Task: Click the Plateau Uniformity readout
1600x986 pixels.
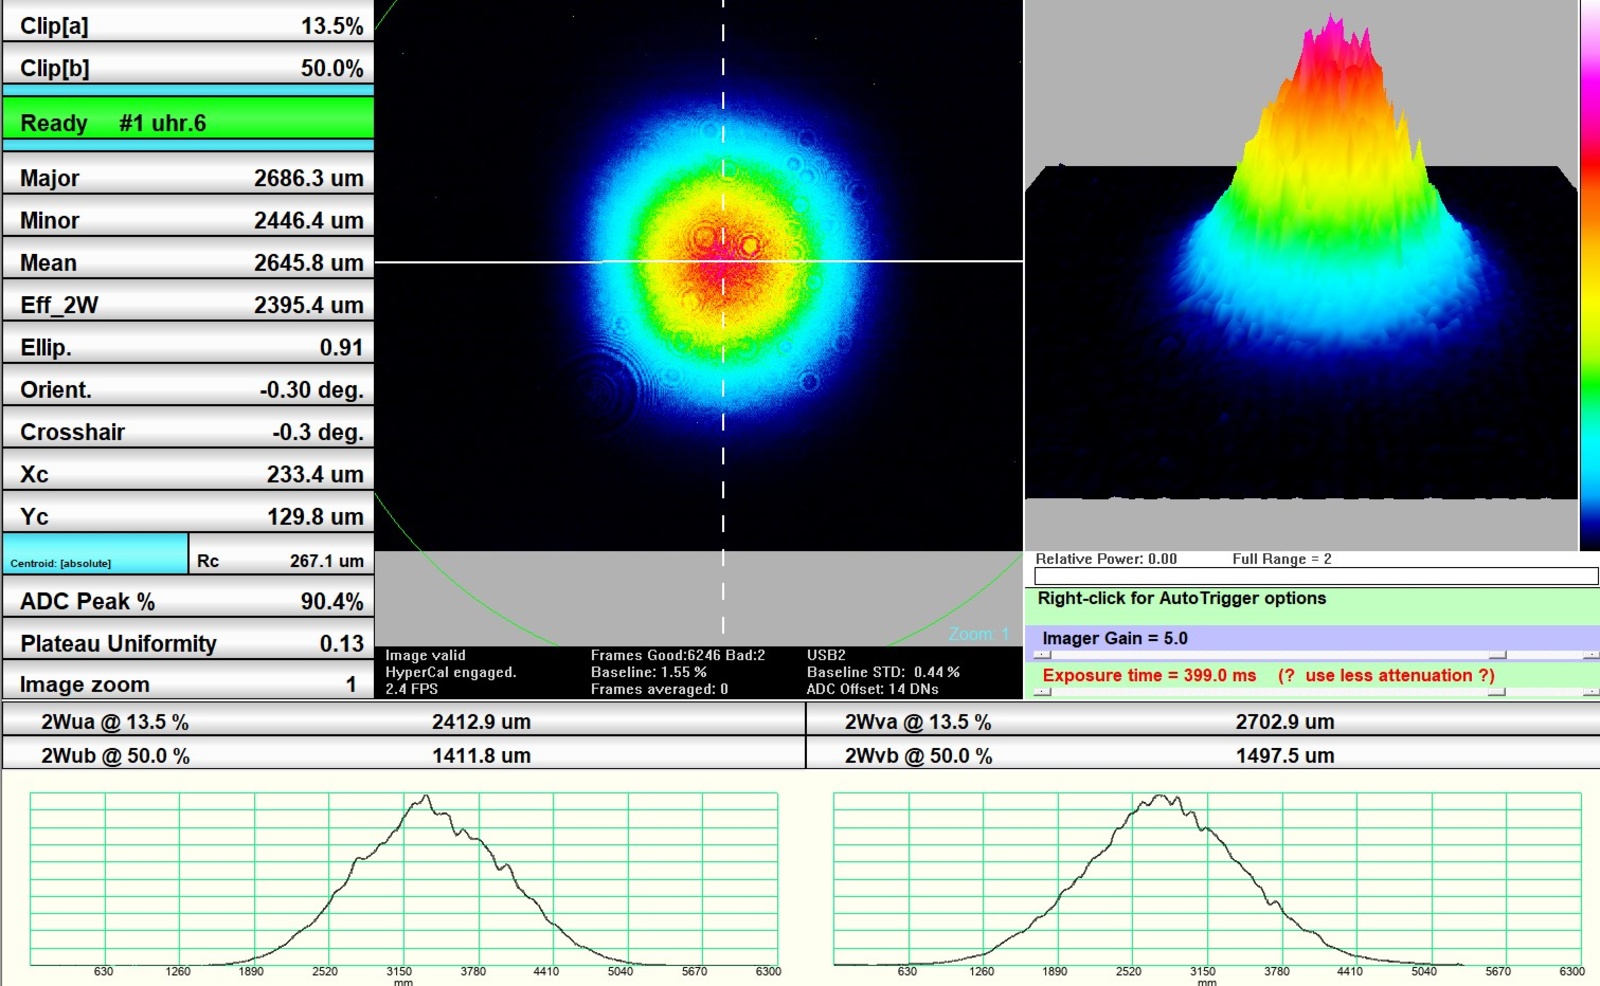Action: [x=188, y=643]
